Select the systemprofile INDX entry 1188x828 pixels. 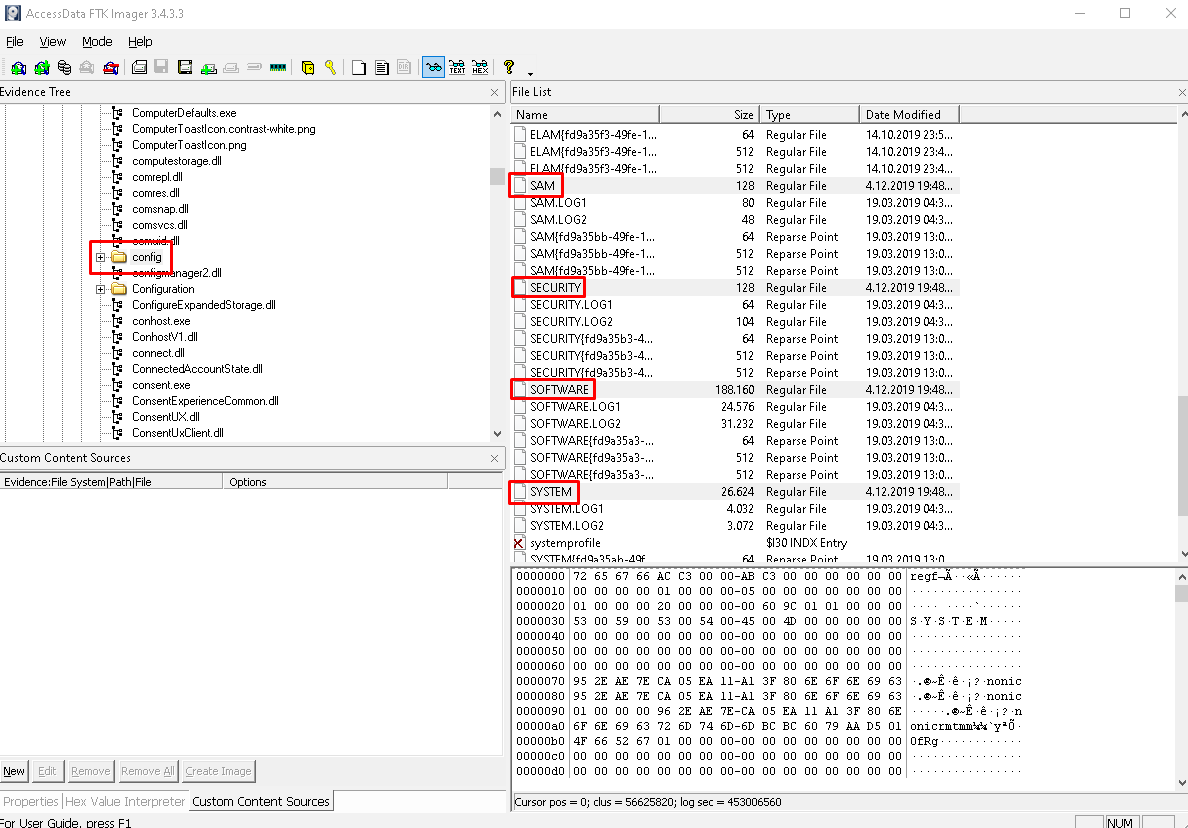[565, 543]
